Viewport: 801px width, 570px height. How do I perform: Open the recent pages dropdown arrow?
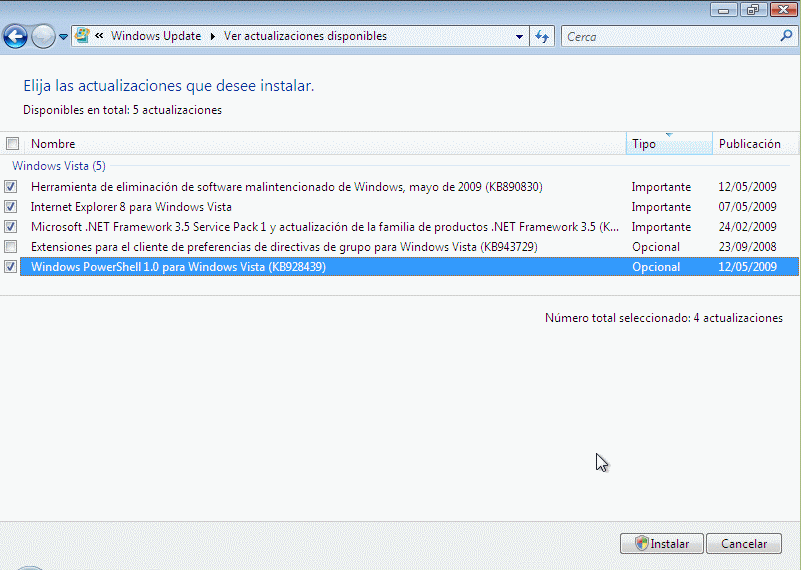tap(64, 37)
